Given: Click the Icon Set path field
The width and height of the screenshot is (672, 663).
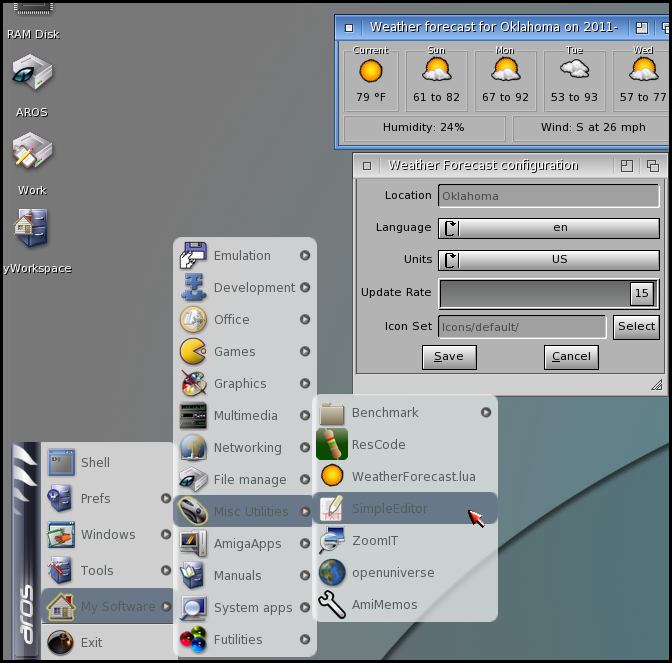Looking at the screenshot, I should point(522,327).
